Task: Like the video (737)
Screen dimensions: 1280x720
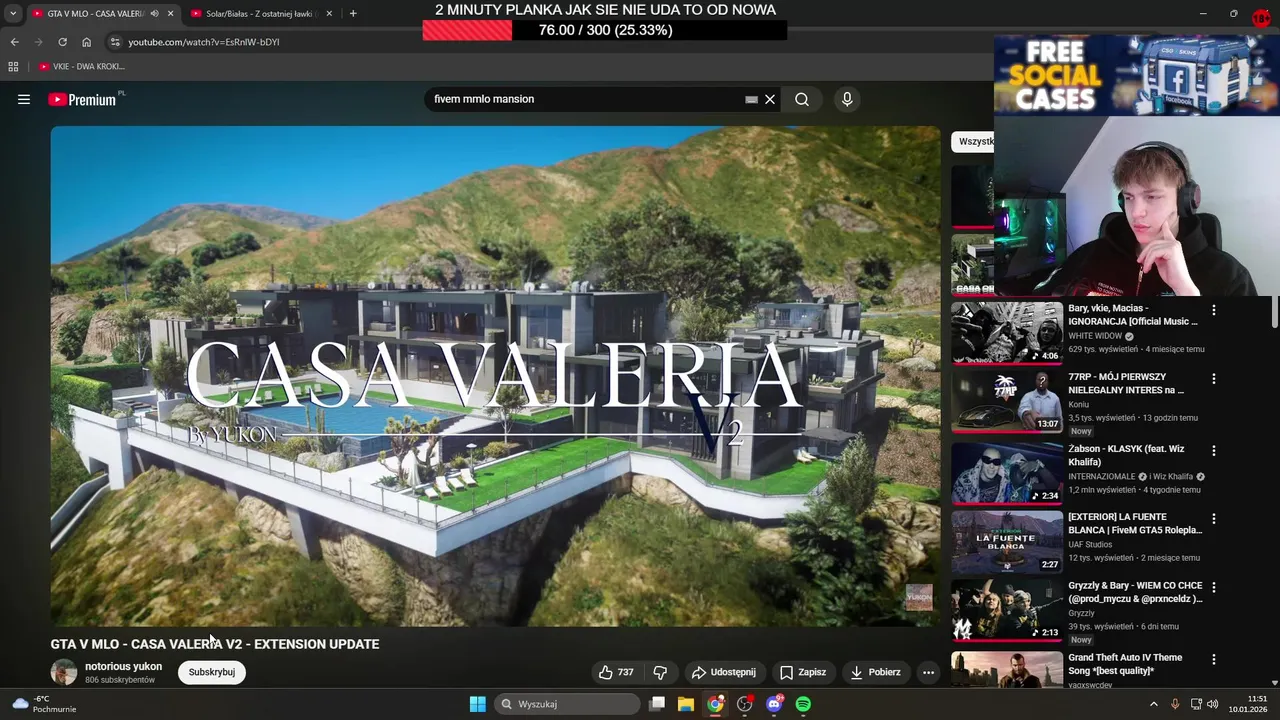Action: coord(616,672)
